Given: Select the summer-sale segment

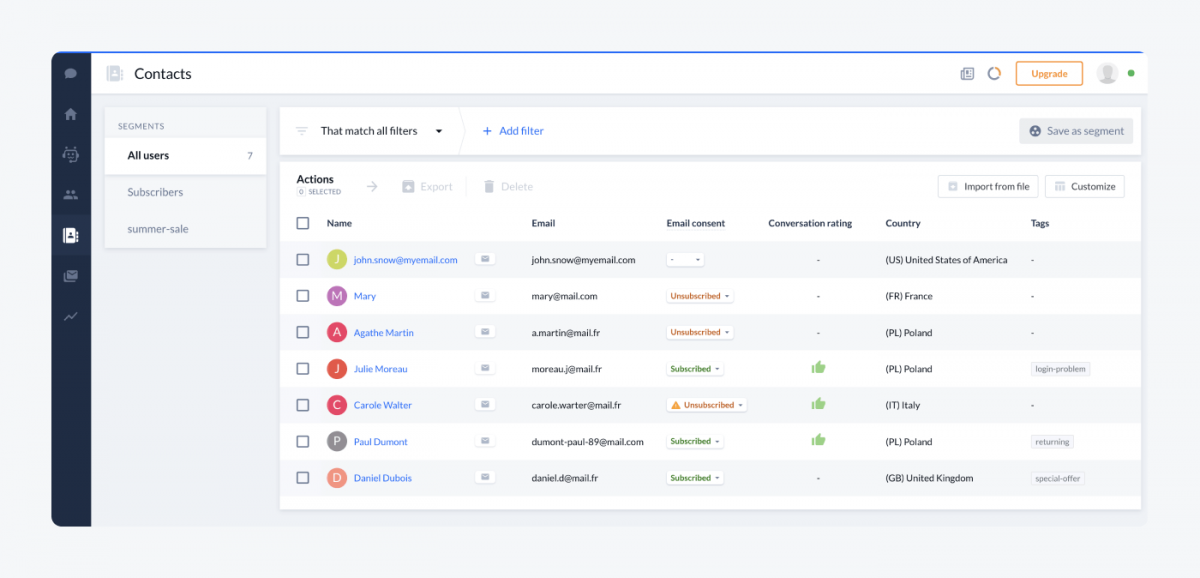Looking at the screenshot, I should click(186, 229).
